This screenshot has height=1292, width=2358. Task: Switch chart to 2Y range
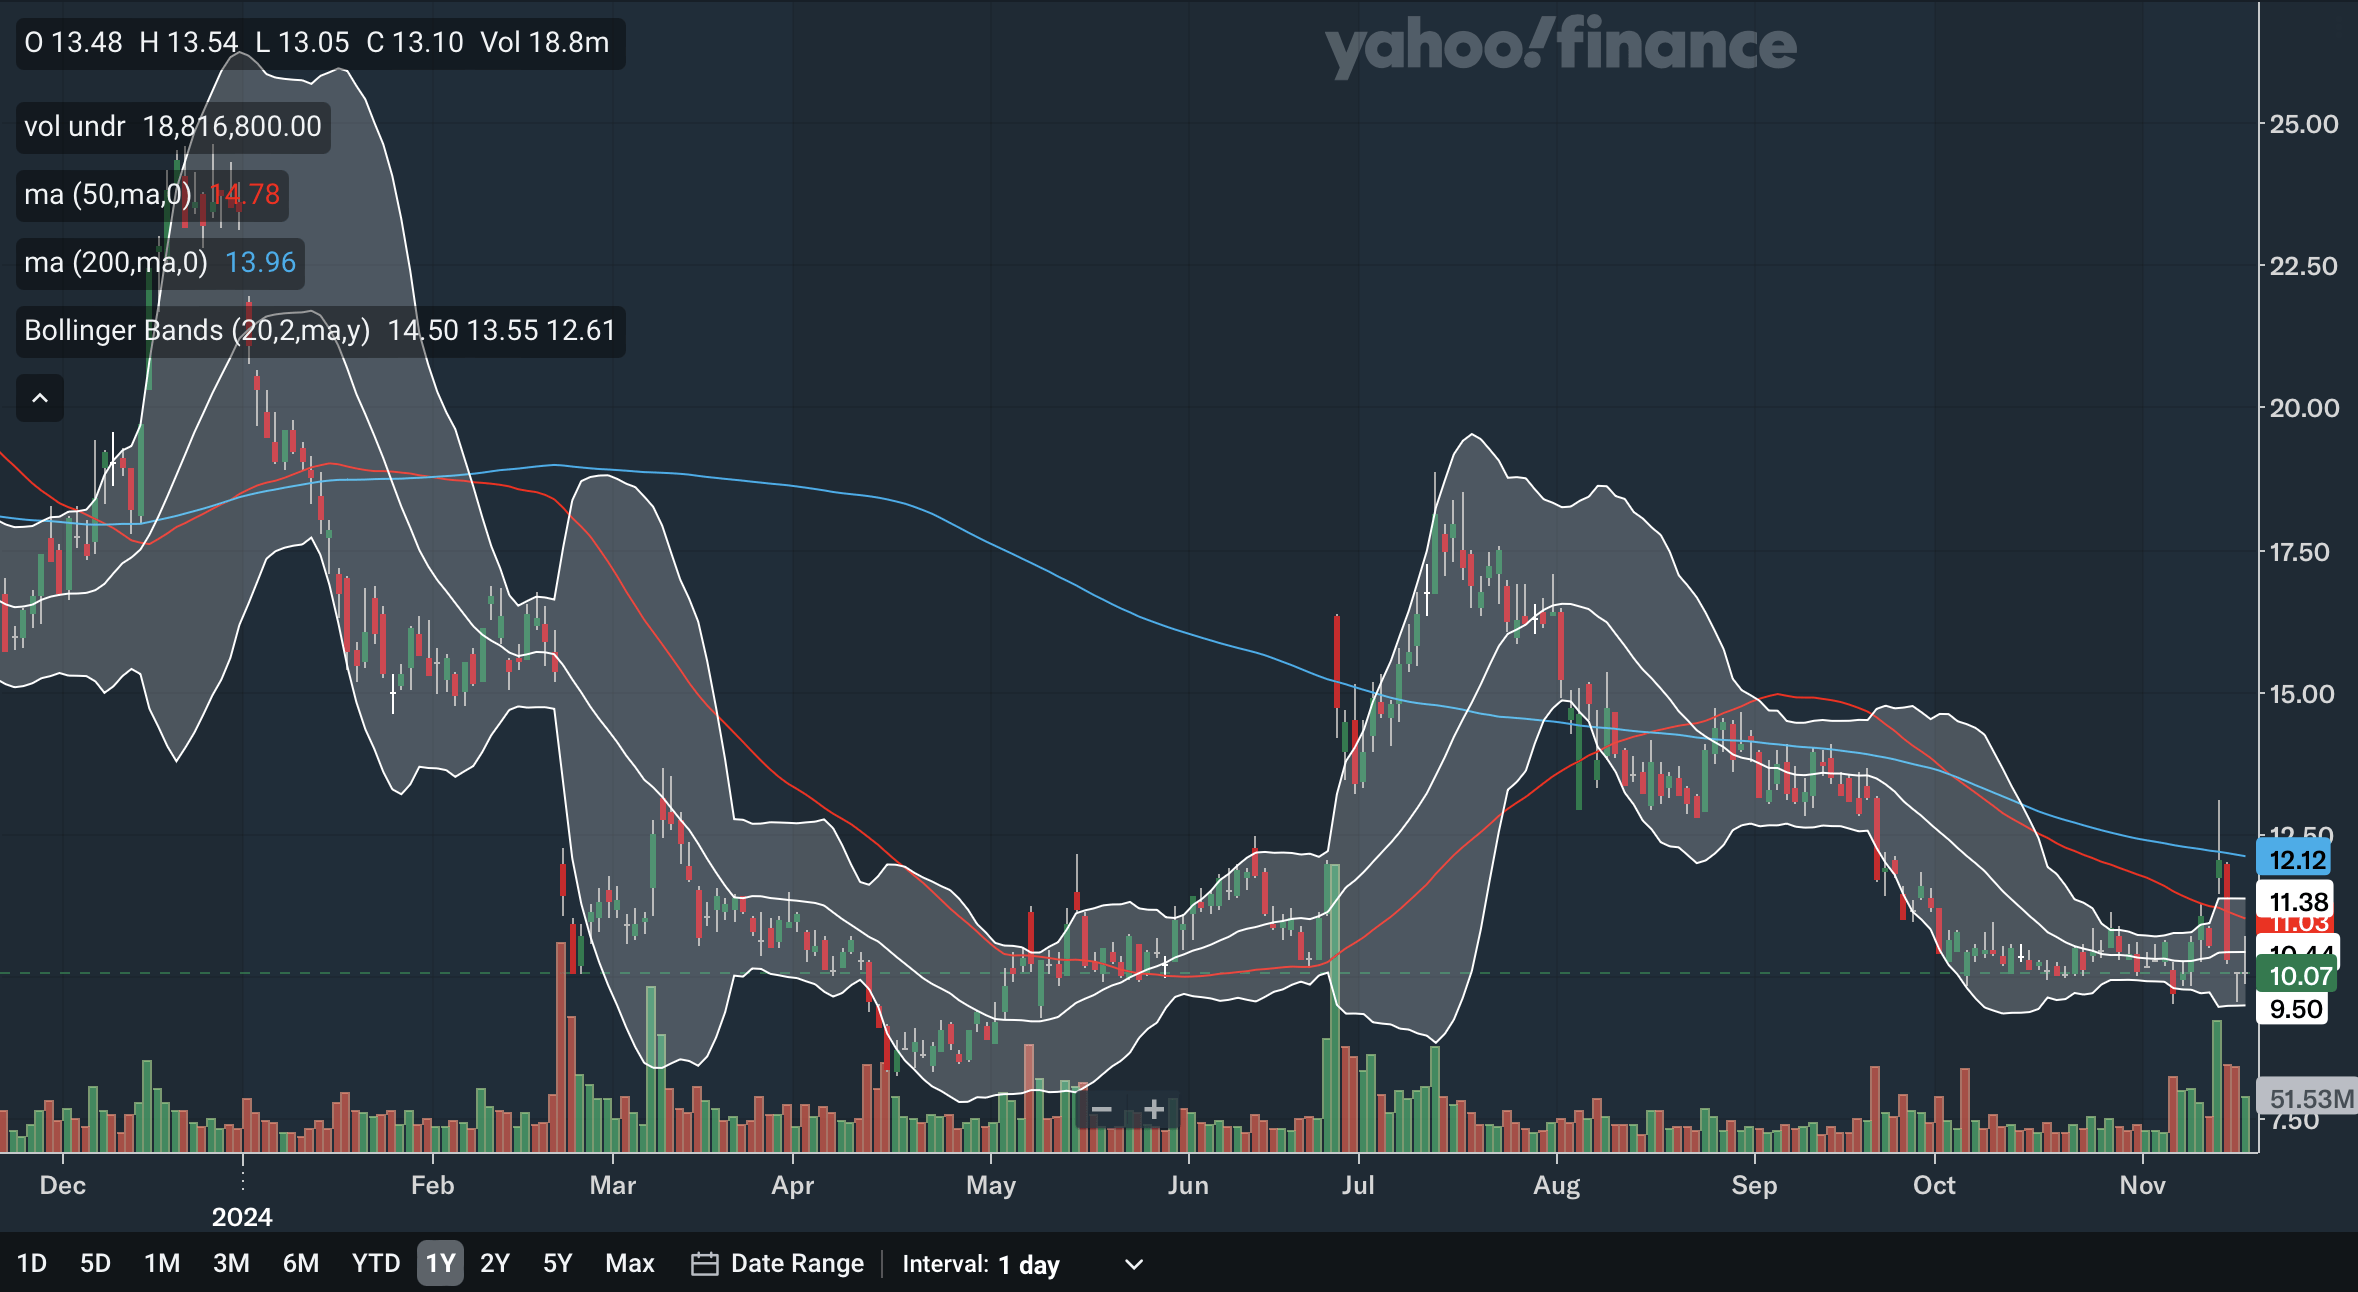tap(495, 1264)
